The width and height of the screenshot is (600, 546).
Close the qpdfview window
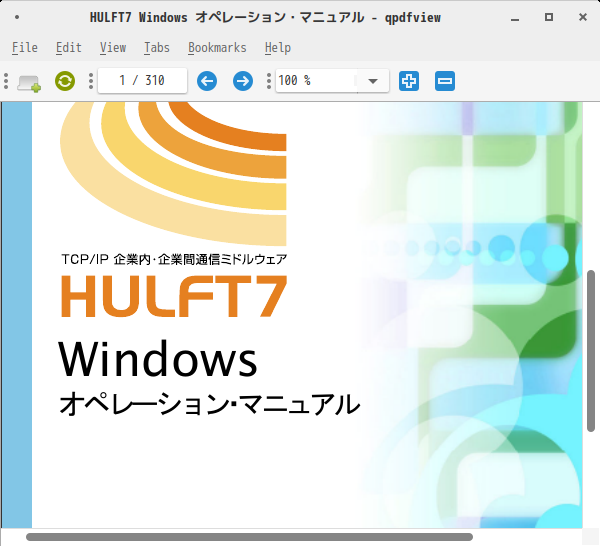pyautogui.click(x=583, y=17)
